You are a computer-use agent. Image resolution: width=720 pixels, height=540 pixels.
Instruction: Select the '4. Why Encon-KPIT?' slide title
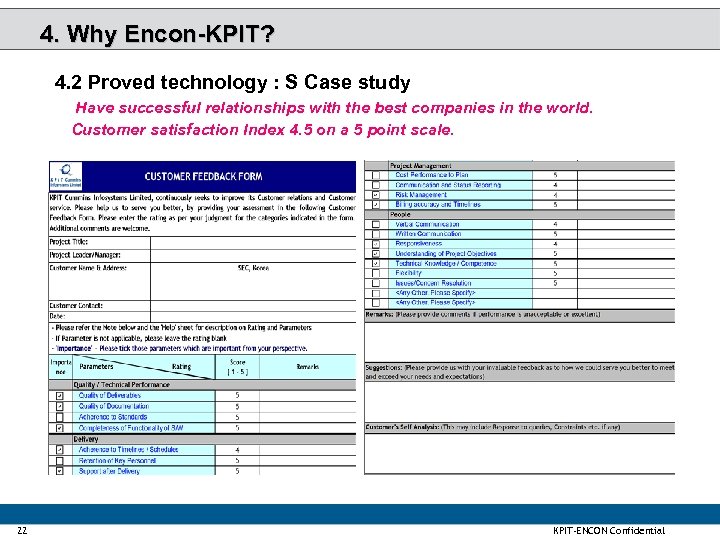coord(157,34)
